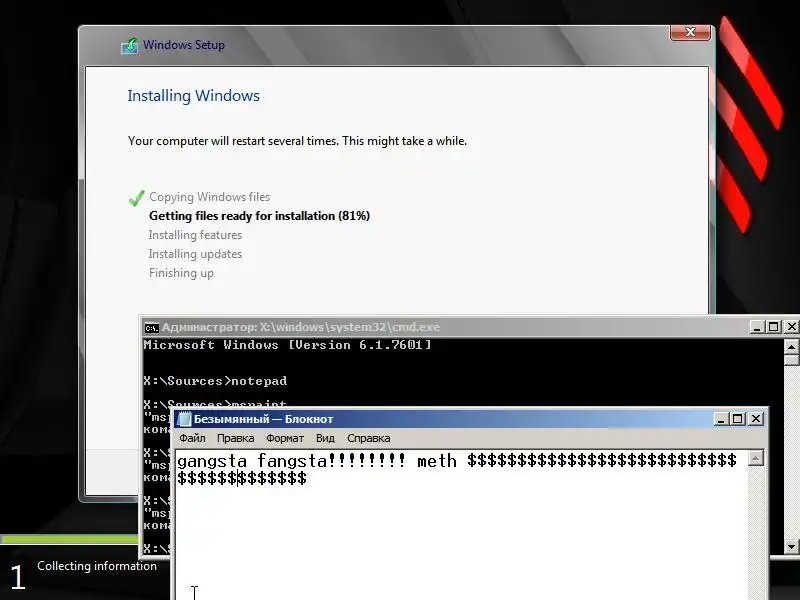
Task: Click the 'Installing features' step
Action: 195,235
